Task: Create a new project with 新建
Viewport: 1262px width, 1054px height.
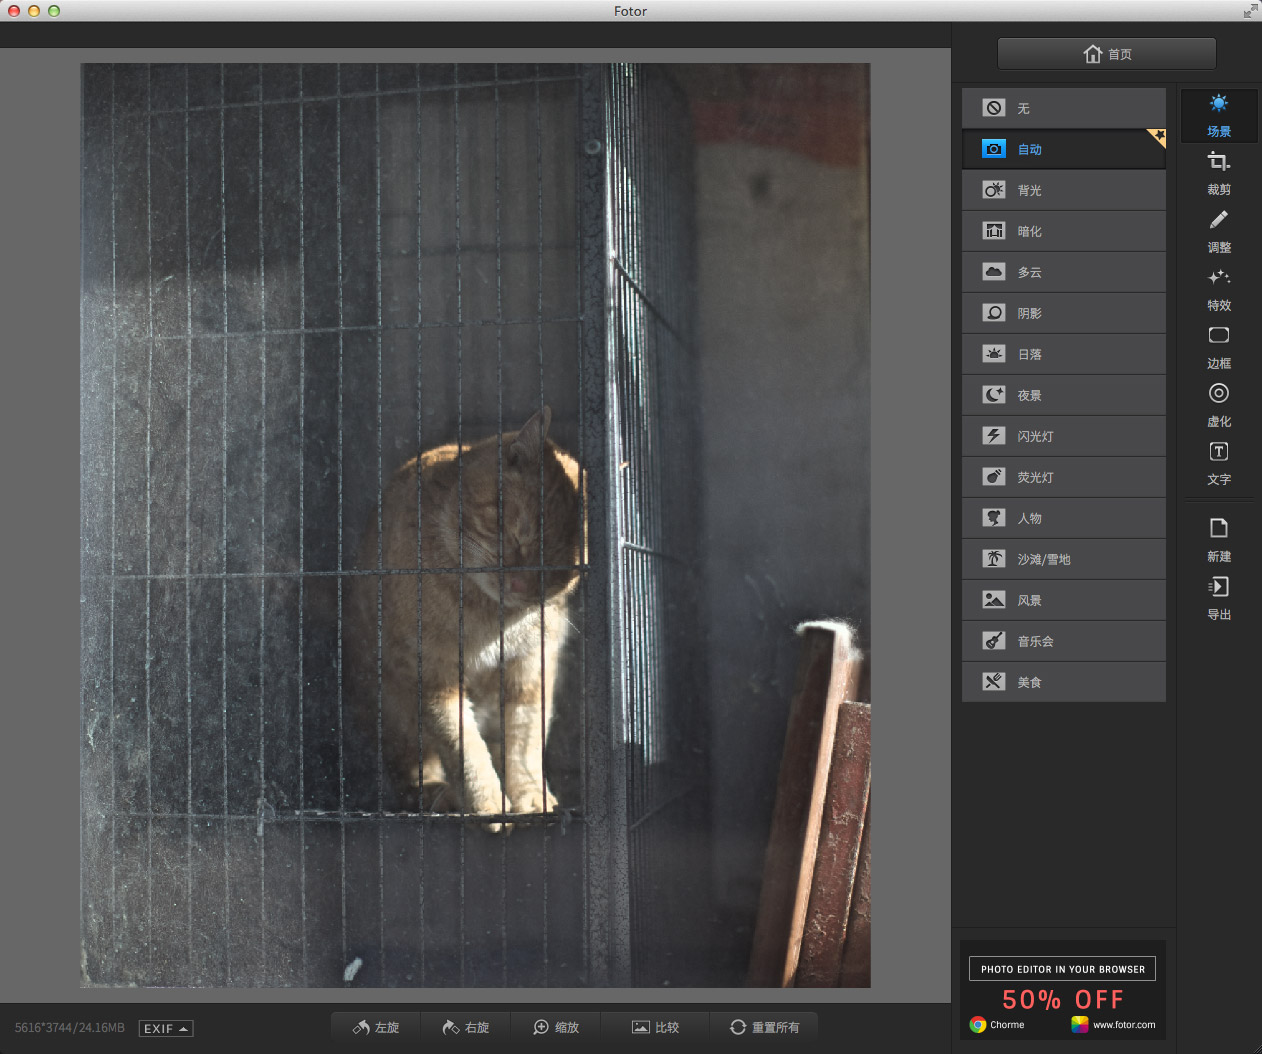Action: click(1218, 540)
